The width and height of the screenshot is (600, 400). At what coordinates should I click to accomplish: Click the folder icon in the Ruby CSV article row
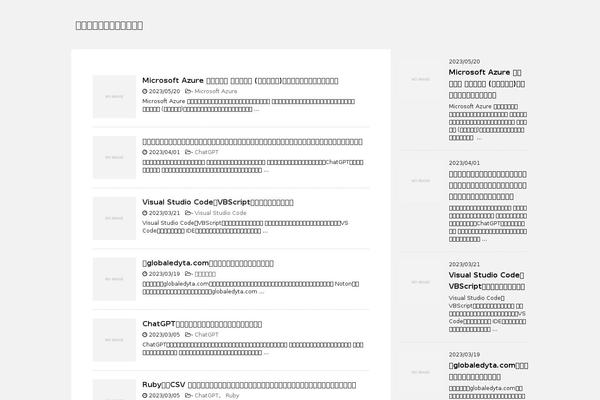pyautogui.click(x=188, y=396)
